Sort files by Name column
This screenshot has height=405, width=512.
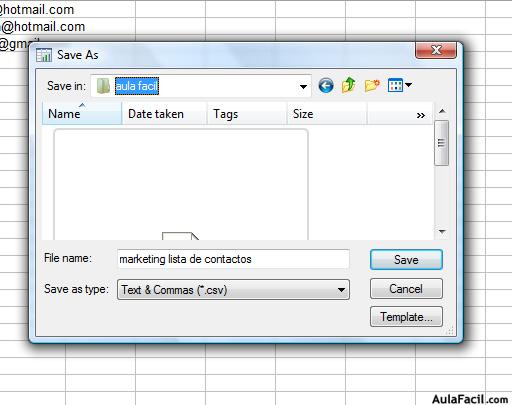coord(82,114)
